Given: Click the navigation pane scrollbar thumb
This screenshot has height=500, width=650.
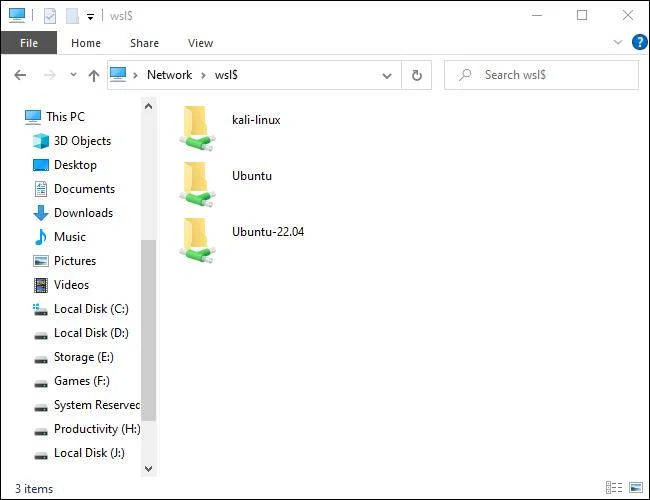Looking at the screenshot, I should point(148,330).
